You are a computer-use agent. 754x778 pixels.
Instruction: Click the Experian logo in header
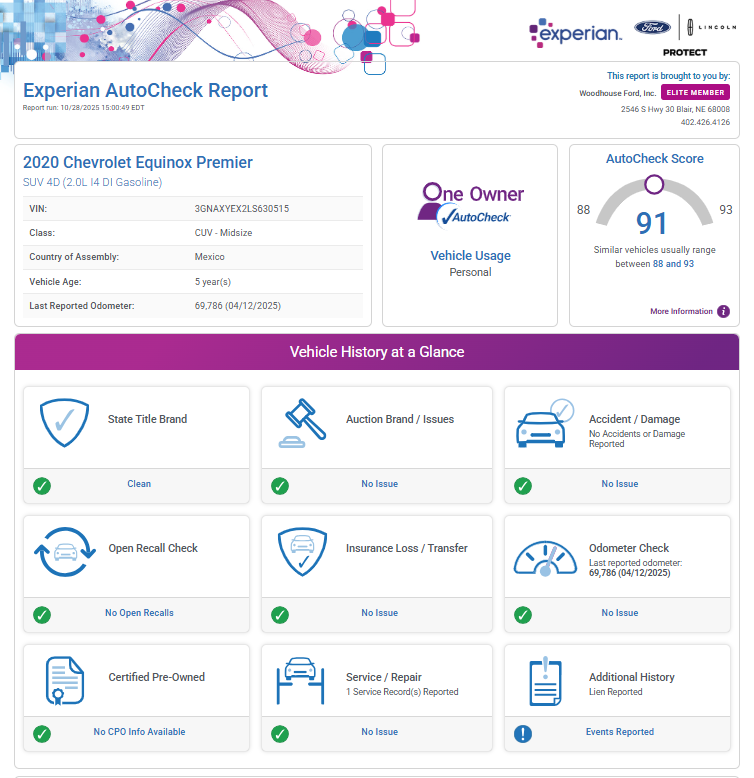click(x=575, y=32)
